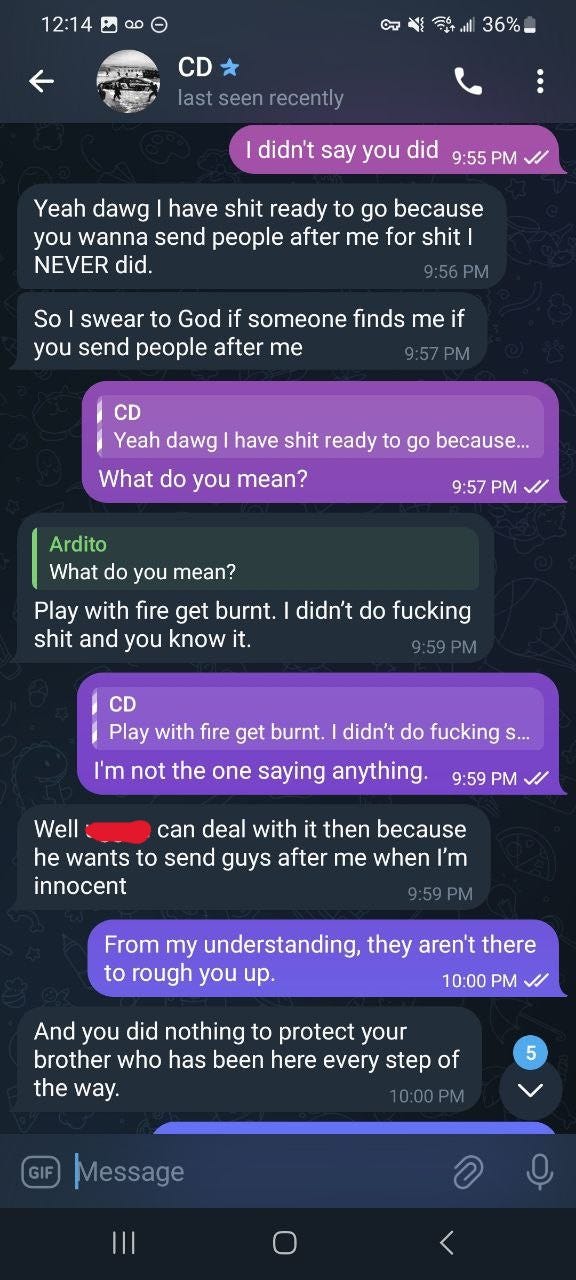
Task: Select message 'And you did nothing to protect'
Action: (249, 1060)
